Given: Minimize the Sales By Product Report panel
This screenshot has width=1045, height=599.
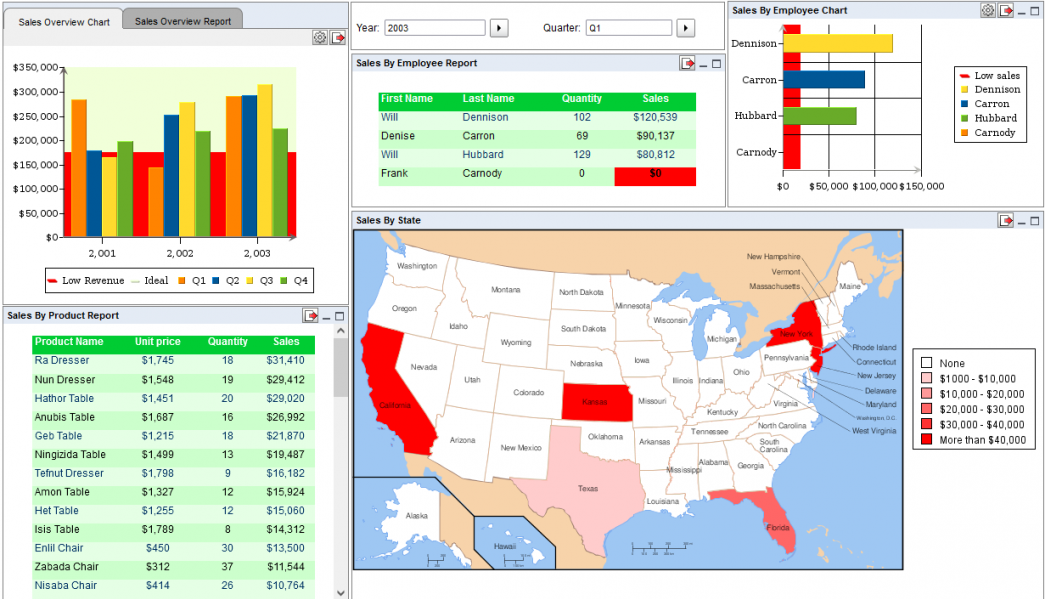Looking at the screenshot, I should tap(326, 316).
